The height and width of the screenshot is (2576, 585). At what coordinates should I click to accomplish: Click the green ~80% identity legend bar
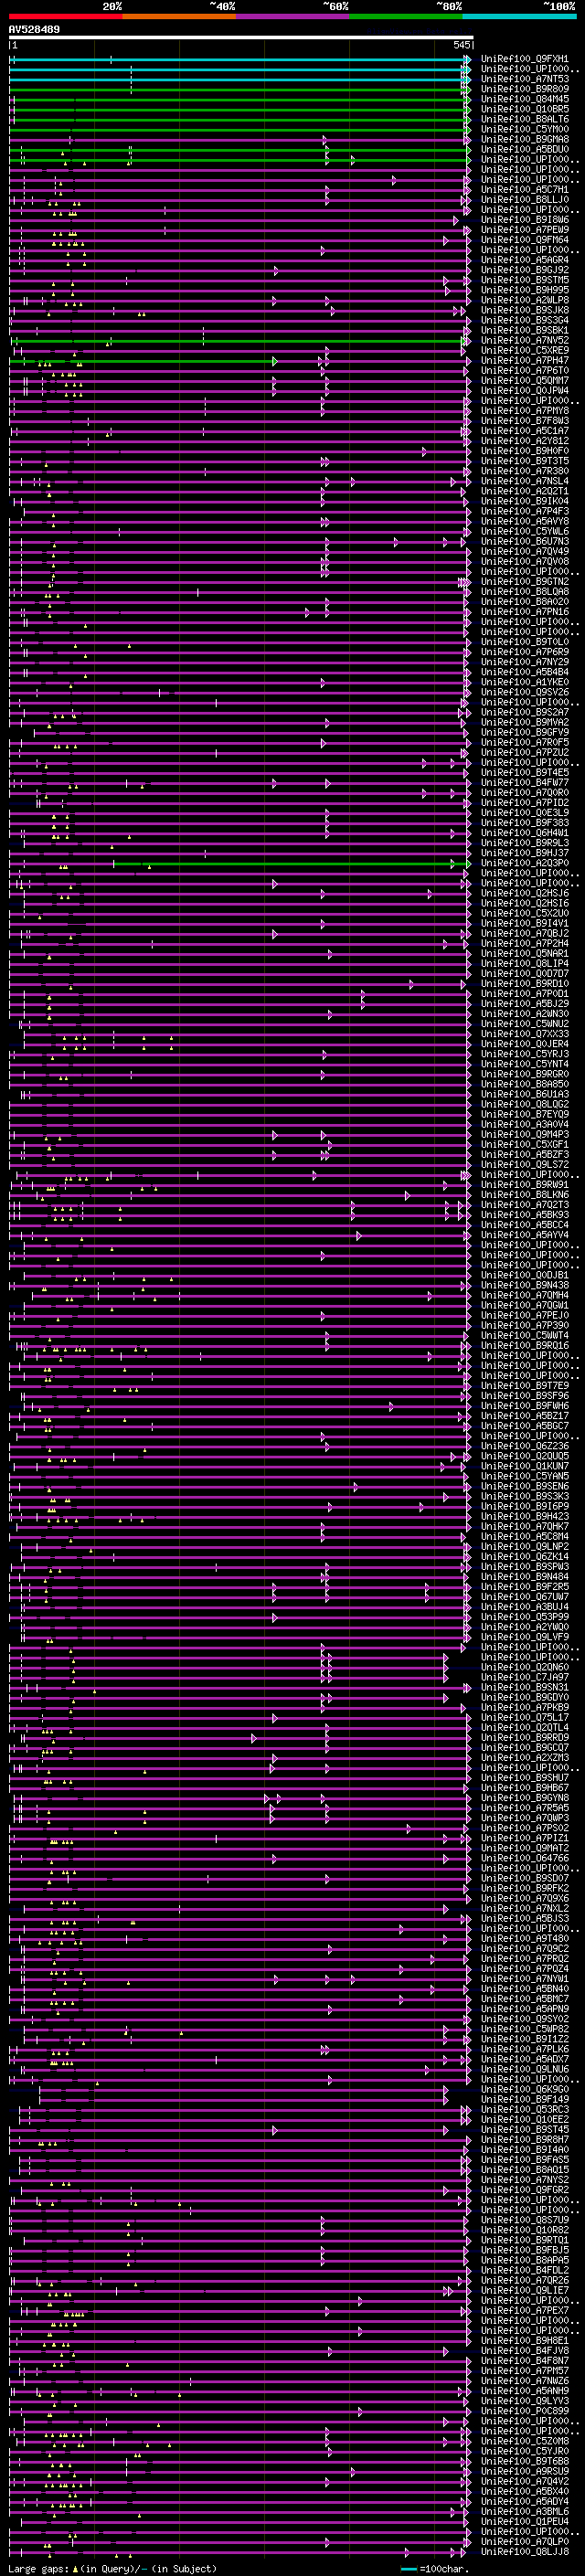[x=406, y=16]
